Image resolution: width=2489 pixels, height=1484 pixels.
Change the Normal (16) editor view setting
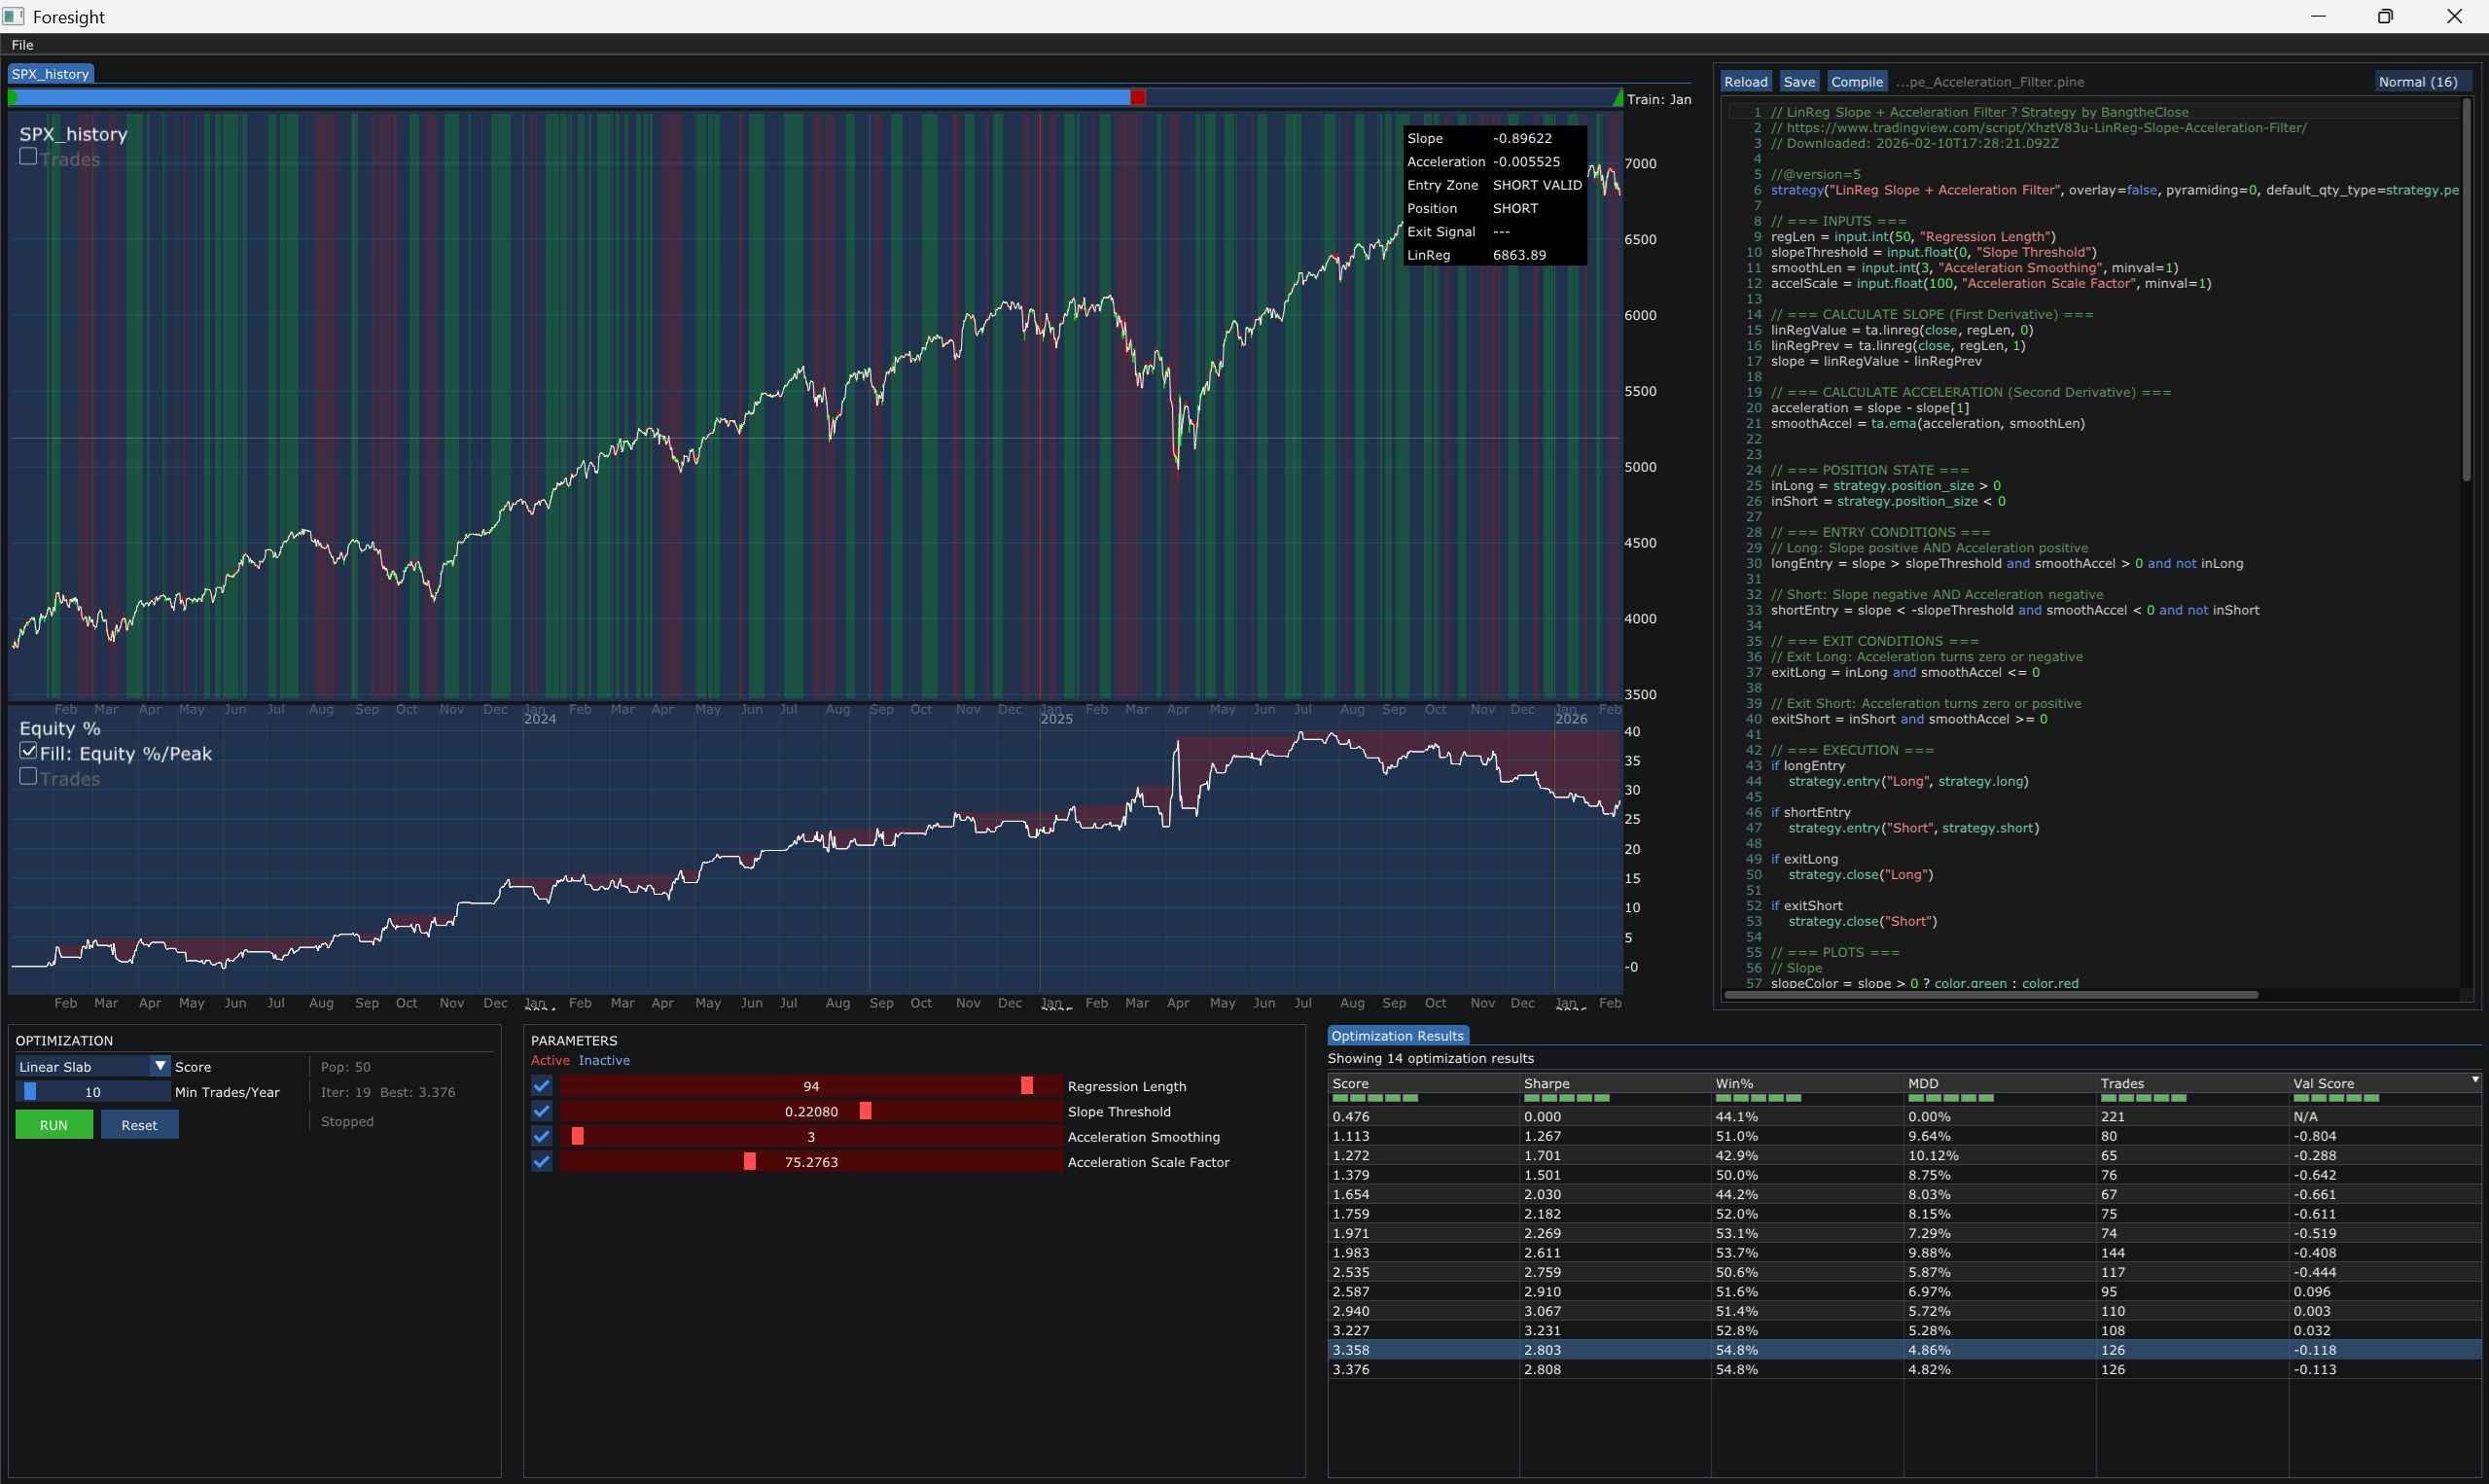click(2419, 81)
